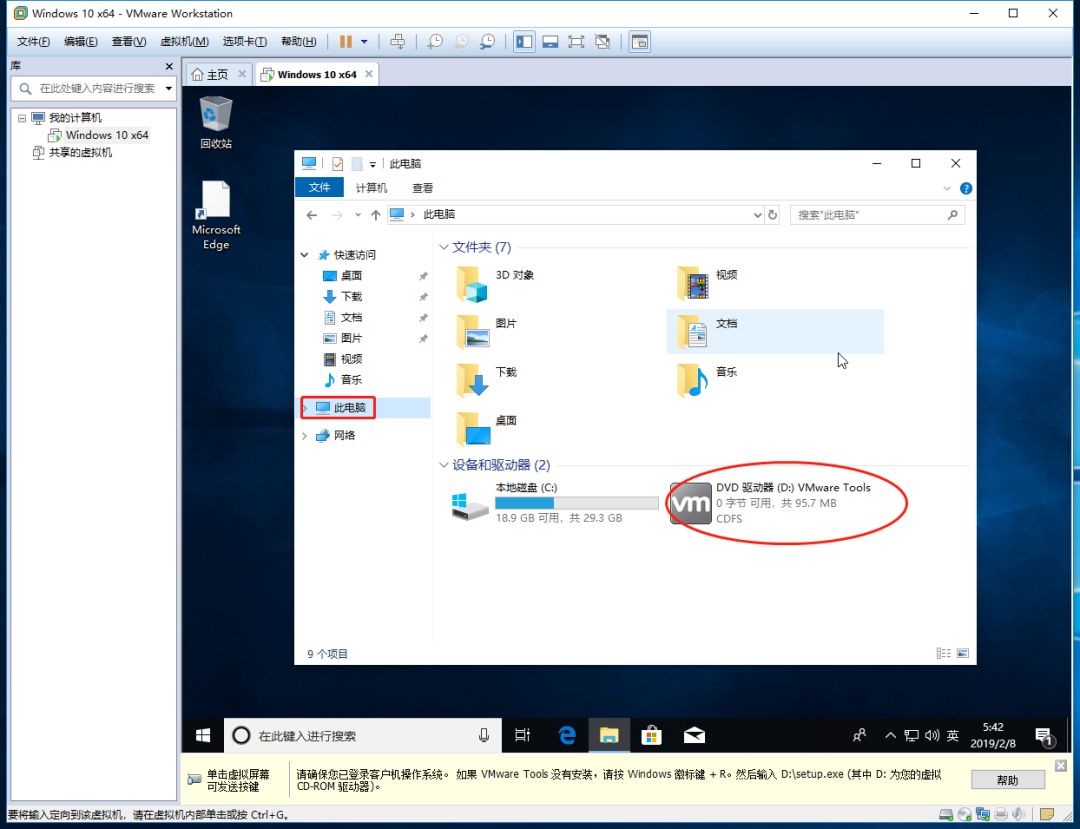
Task: Open the Windows Start button
Action: click(202, 735)
